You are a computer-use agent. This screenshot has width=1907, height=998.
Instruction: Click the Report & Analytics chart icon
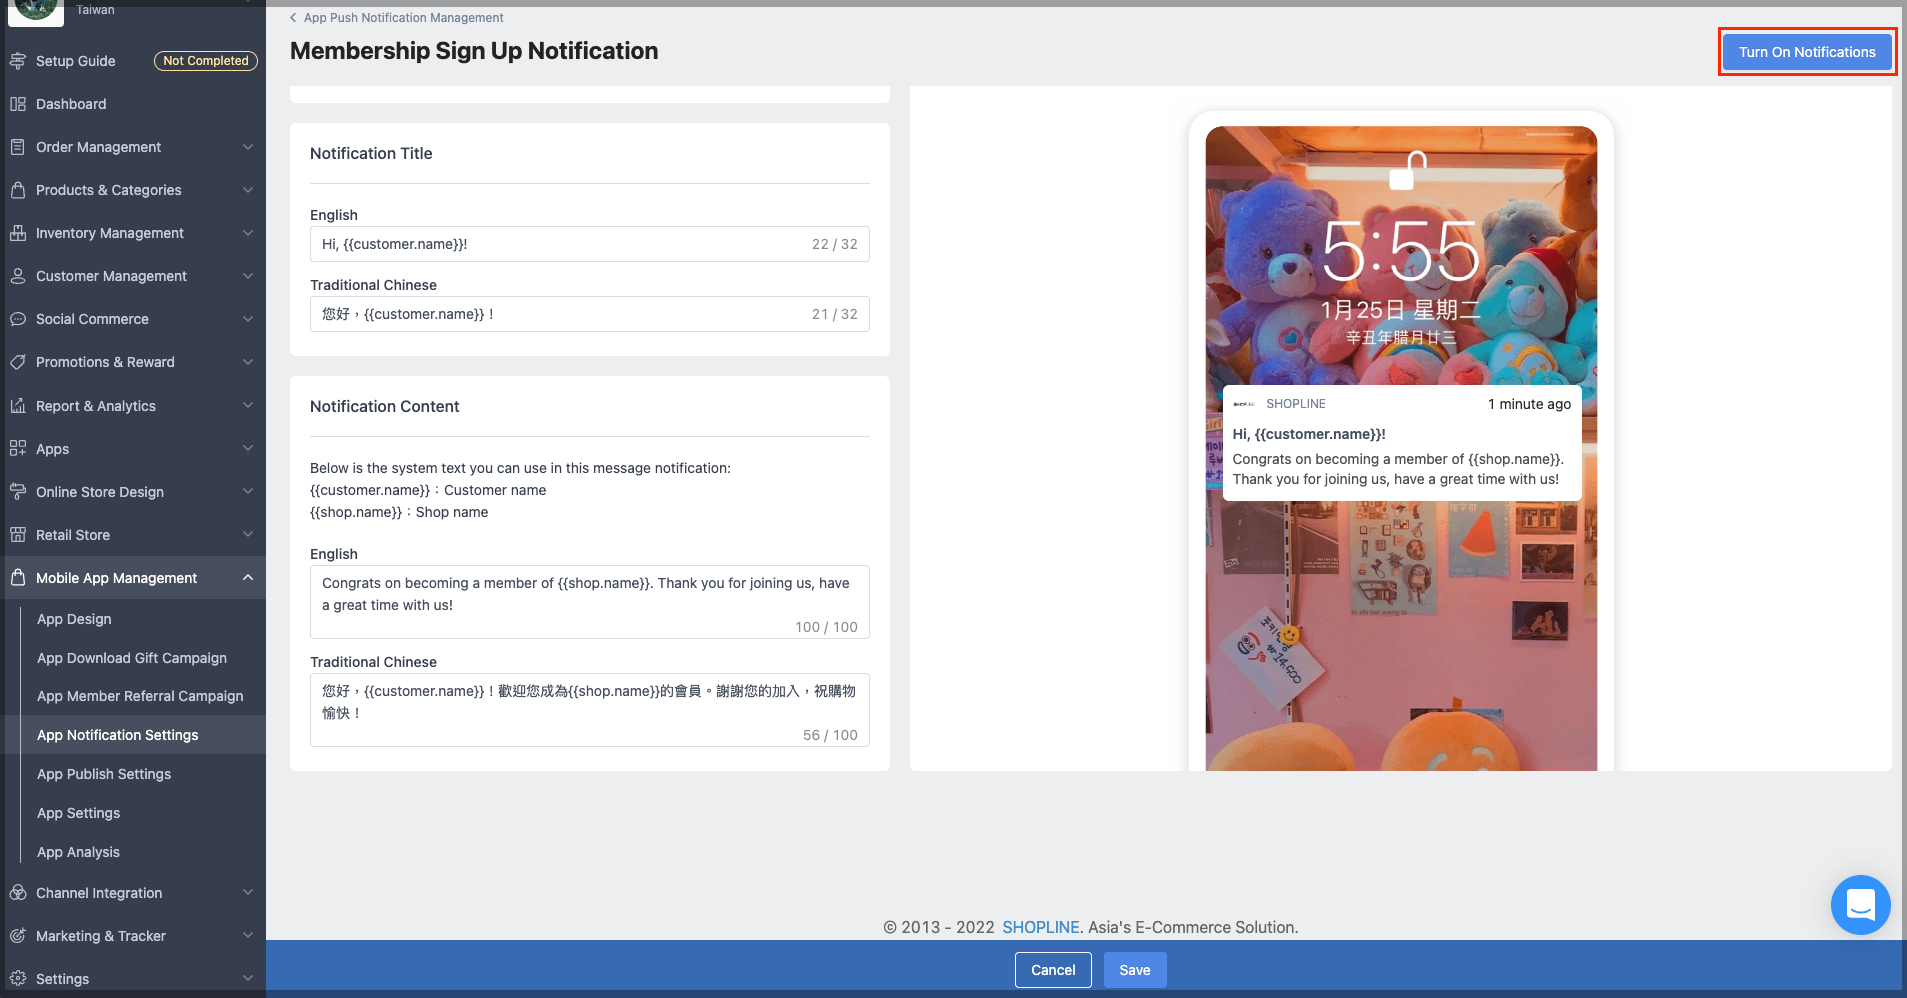[18, 406]
